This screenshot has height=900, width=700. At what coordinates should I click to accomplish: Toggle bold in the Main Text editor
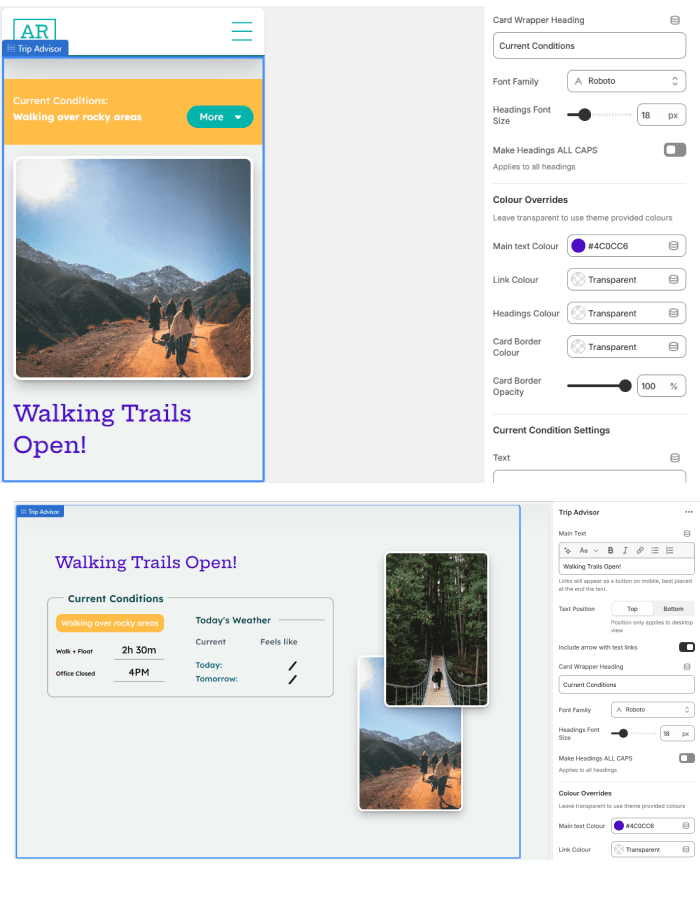pyautogui.click(x=611, y=550)
